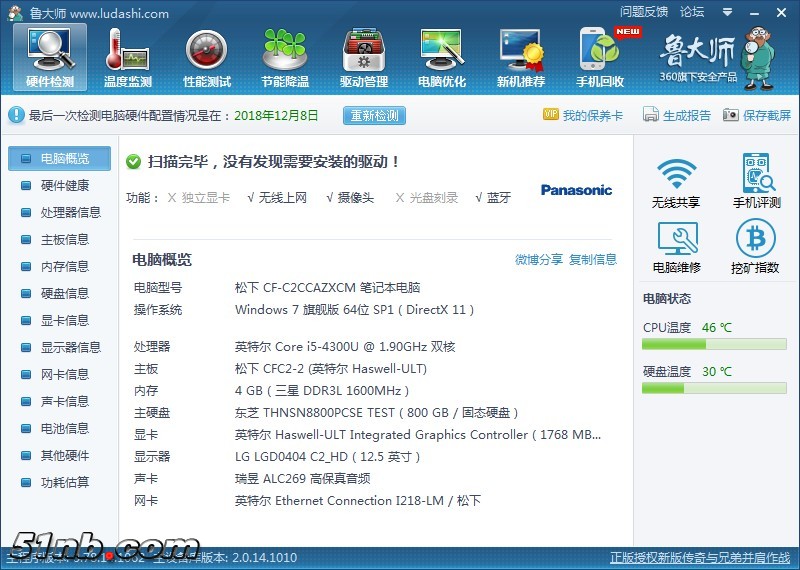This screenshot has height=570, width=800.
Task: Open the 挖矿指数 Bitcoin mining index
Action: (x=756, y=247)
